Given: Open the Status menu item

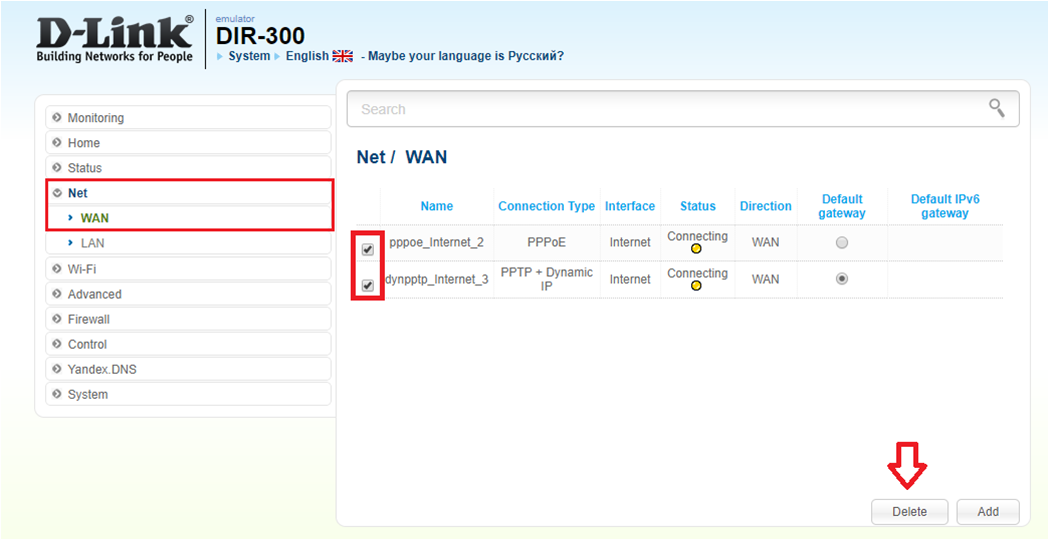Looking at the screenshot, I should click(x=84, y=168).
